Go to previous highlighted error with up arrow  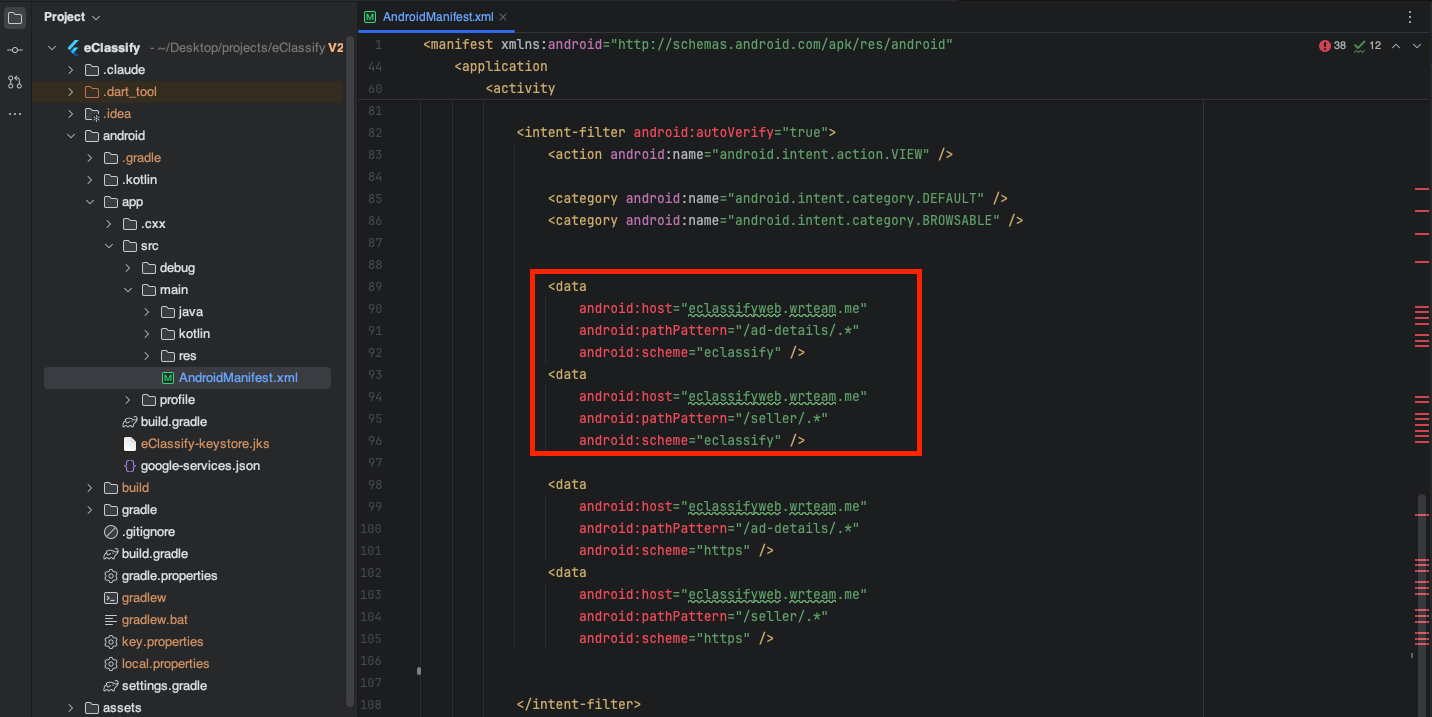[x=1396, y=45]
